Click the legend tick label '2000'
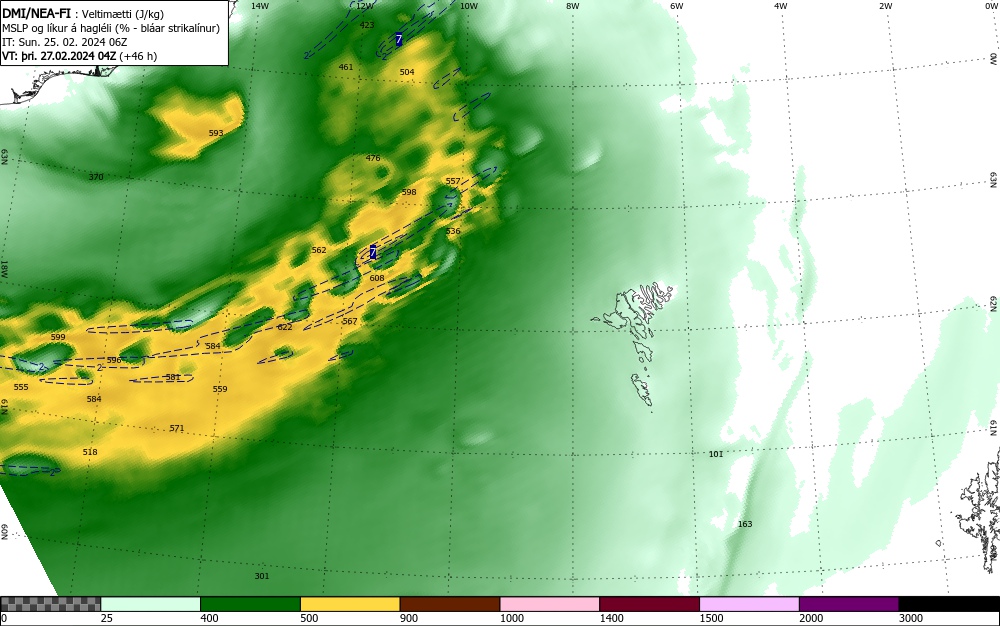Viewport: 1000px width, 626px height. [x=811, y=618]
